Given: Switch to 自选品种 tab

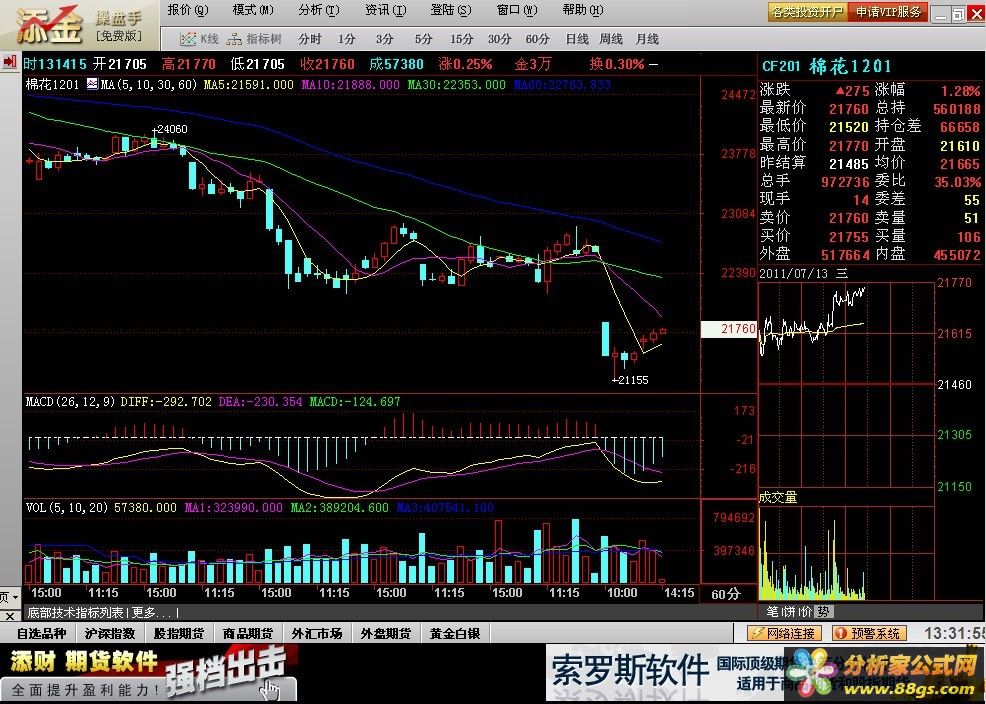Looking at the screenshot, I should tap(41, 634).
